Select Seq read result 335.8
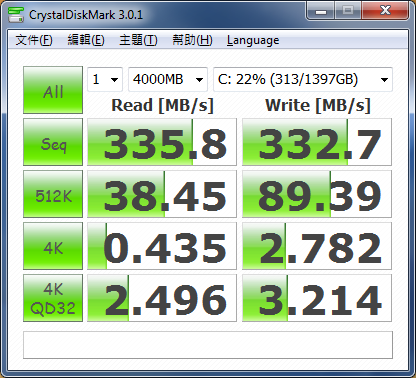The height and width of the screenshot is (379, 417). 162,142
